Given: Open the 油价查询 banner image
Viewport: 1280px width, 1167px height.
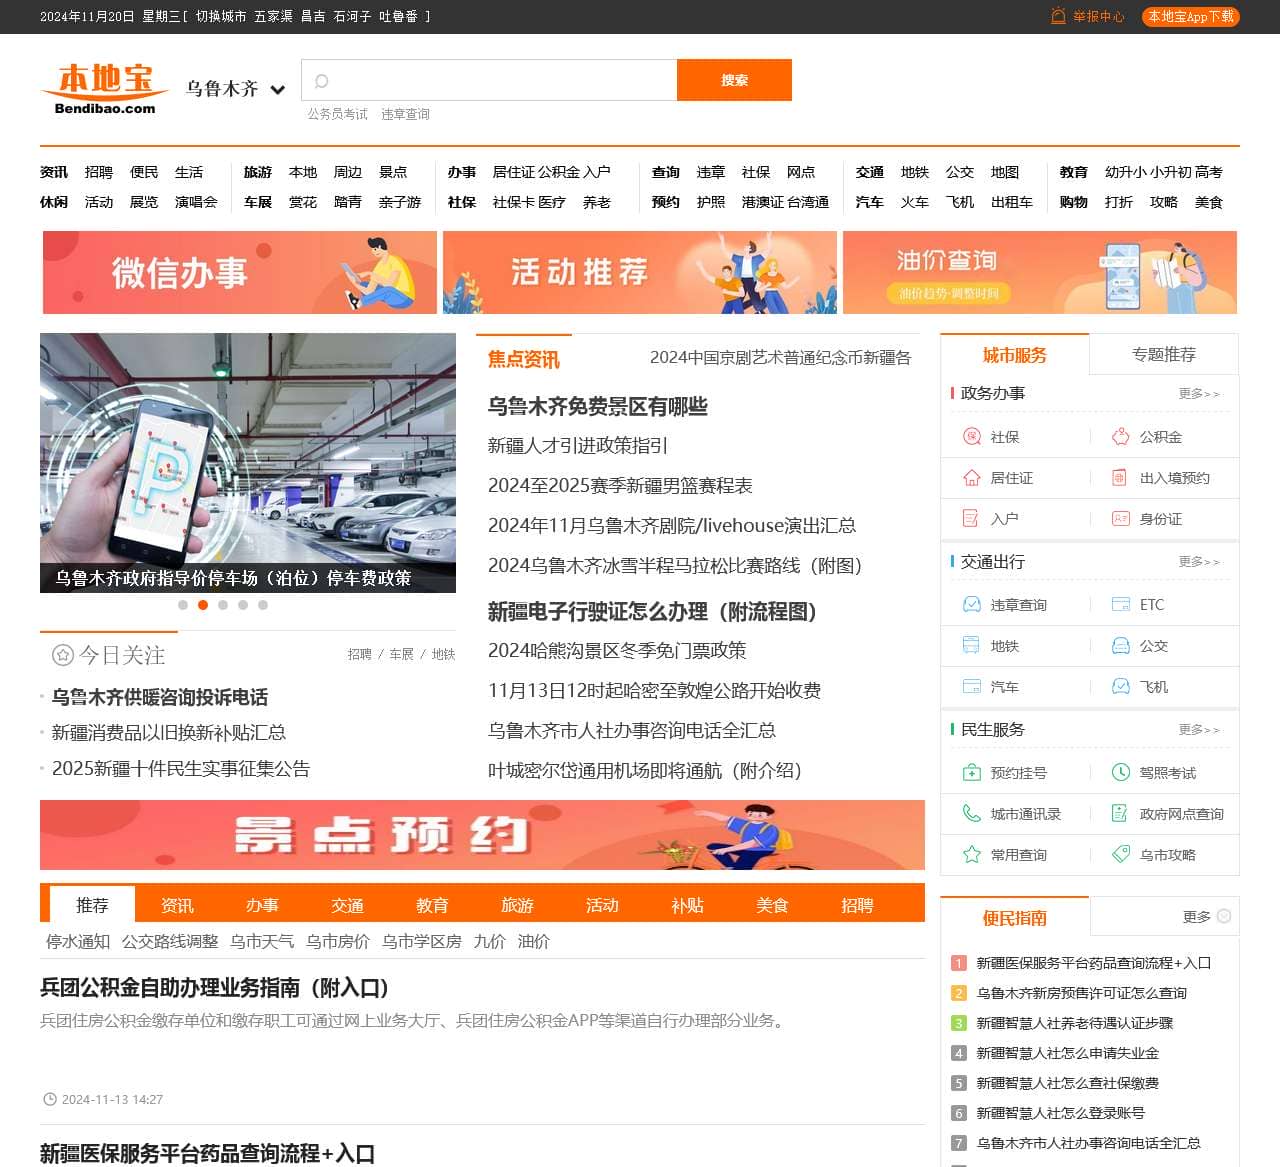Looking at the screenshot, I should (x=1040, y=273).
